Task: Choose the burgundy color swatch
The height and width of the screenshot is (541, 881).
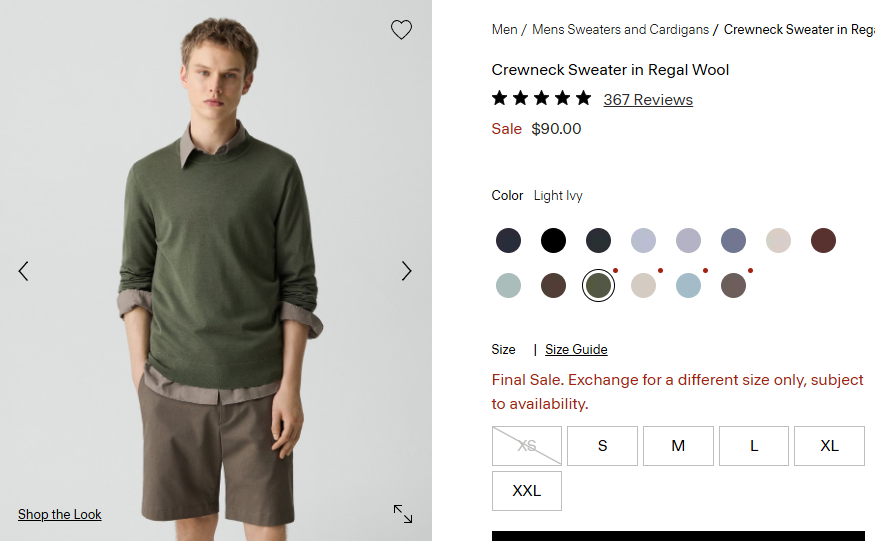Action: pyautogui.click(x=823, y=240)
